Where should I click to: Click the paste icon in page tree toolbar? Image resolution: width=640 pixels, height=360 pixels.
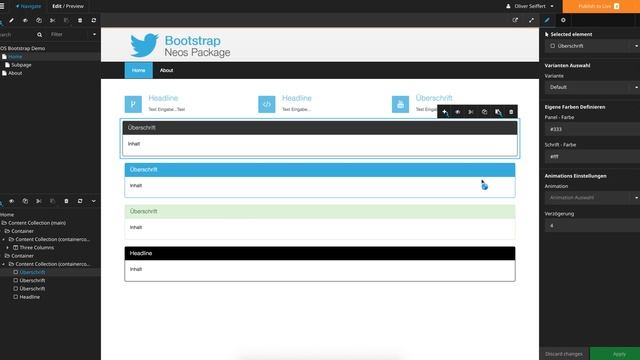(x=66, y=20)
